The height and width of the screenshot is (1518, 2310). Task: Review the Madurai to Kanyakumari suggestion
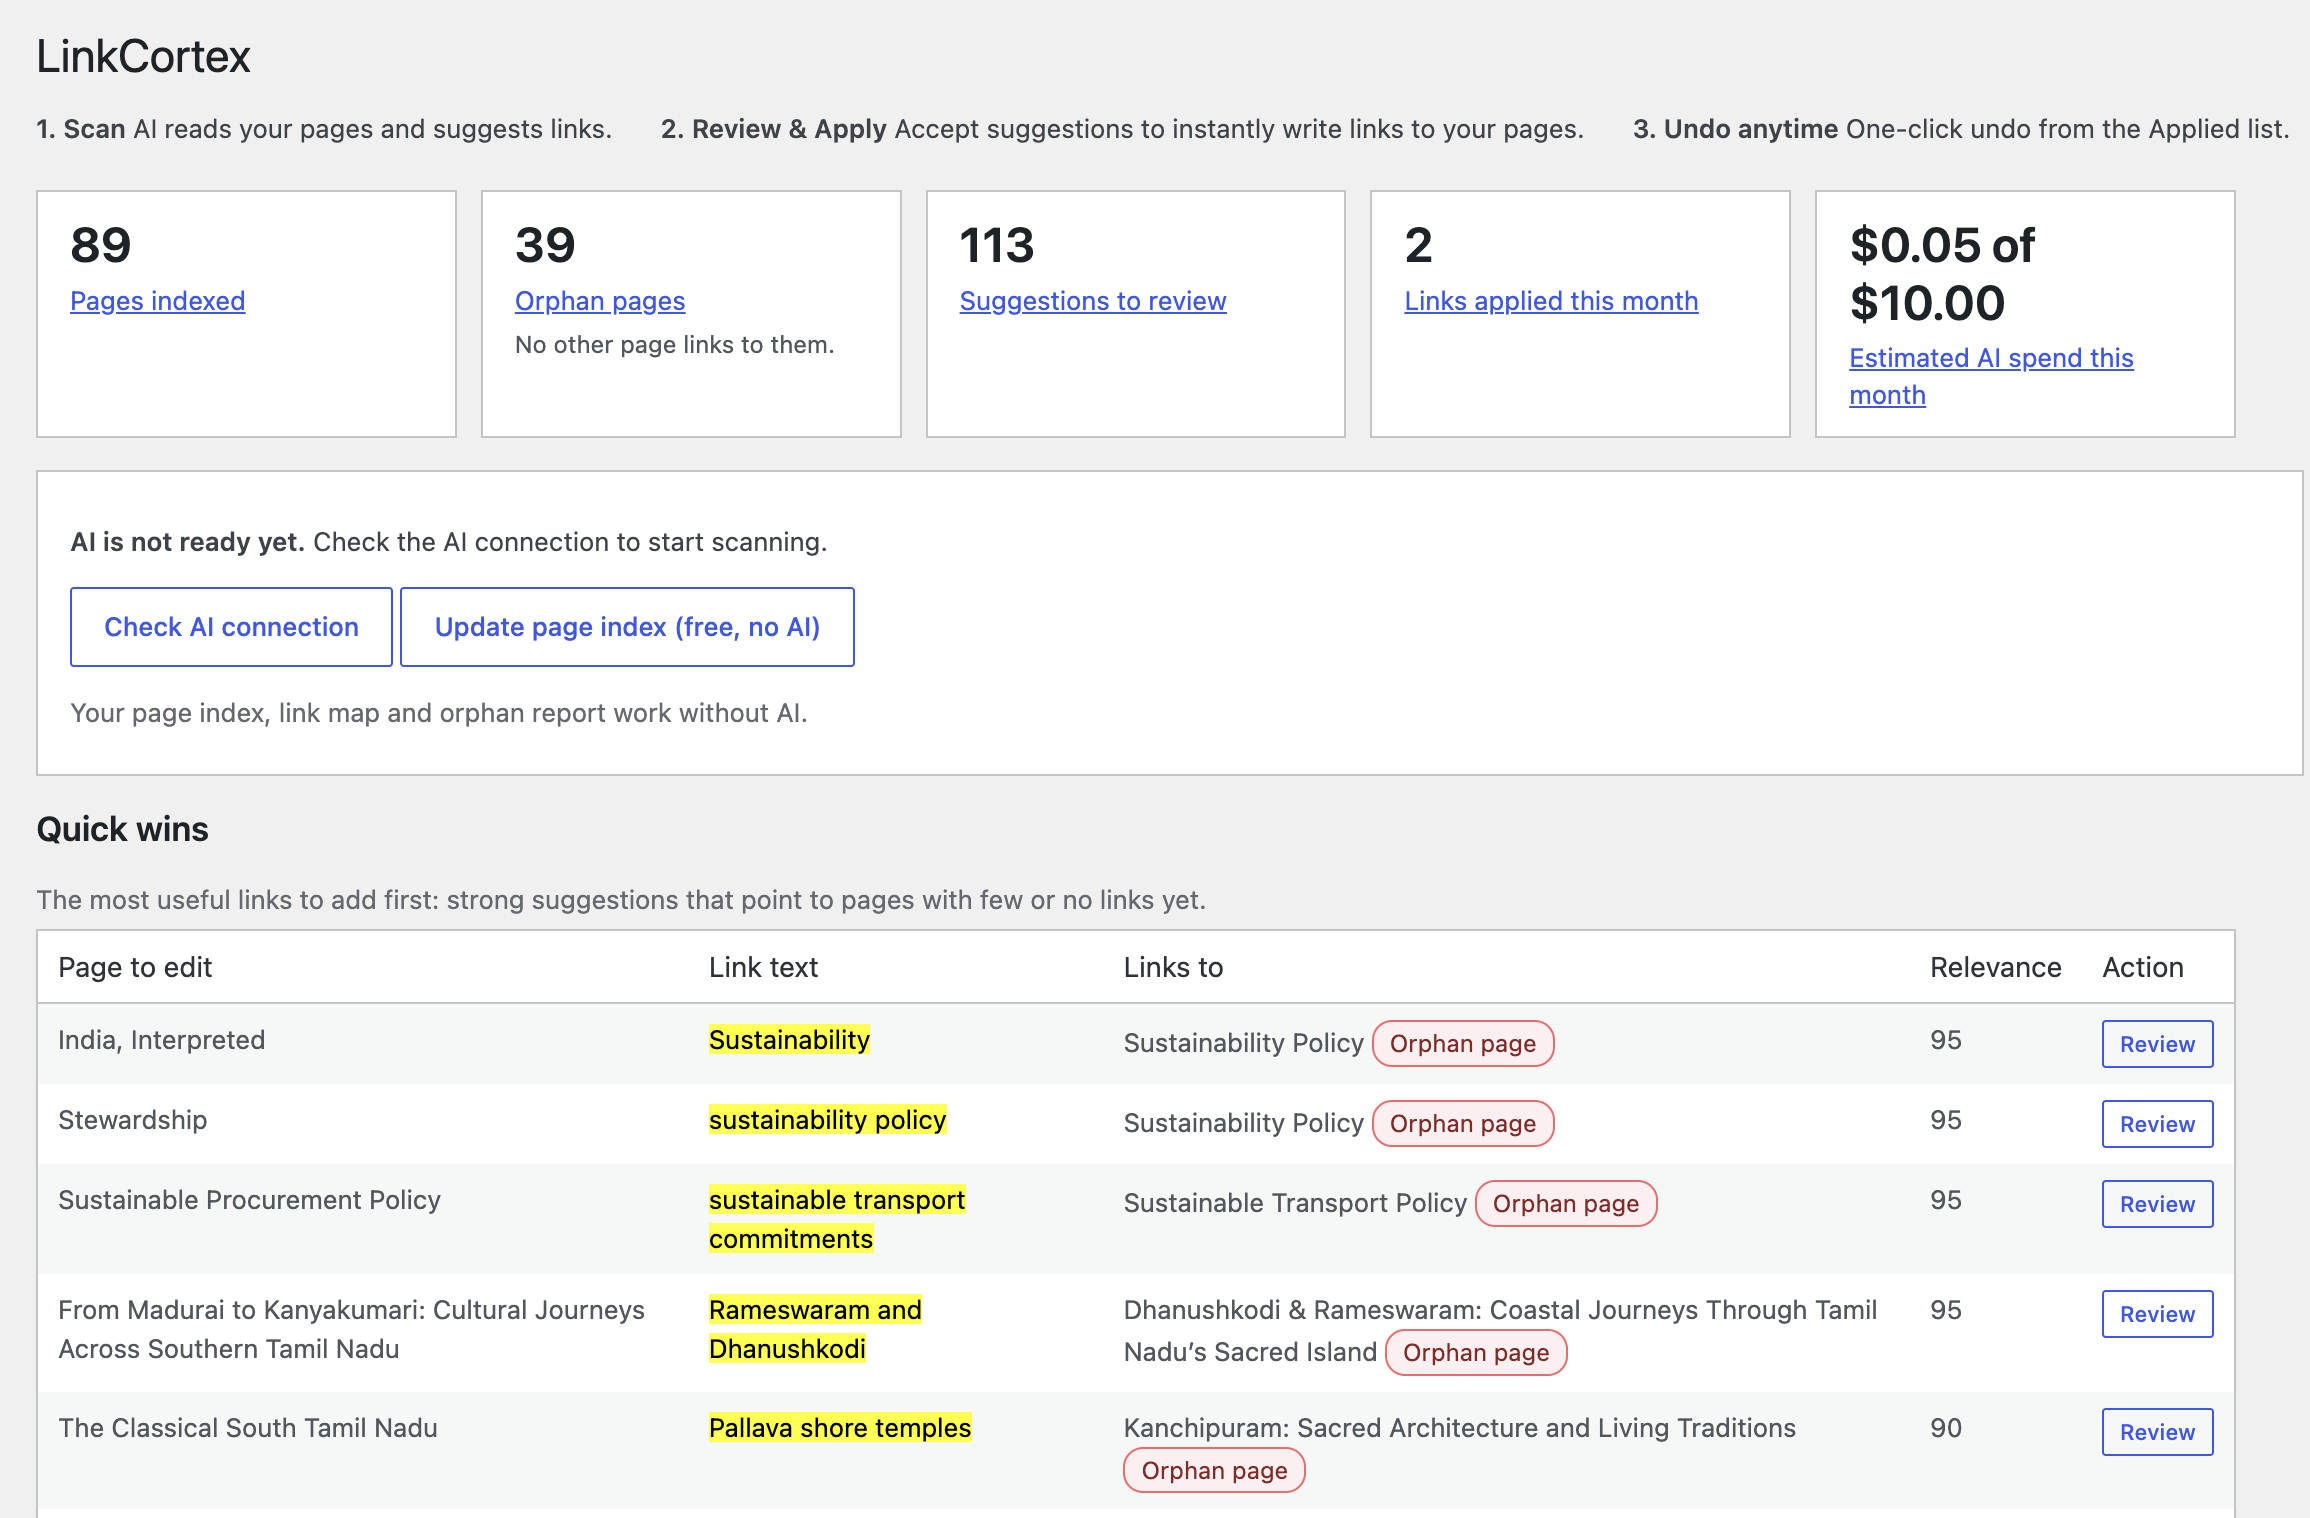[x=2157, y=1314]
